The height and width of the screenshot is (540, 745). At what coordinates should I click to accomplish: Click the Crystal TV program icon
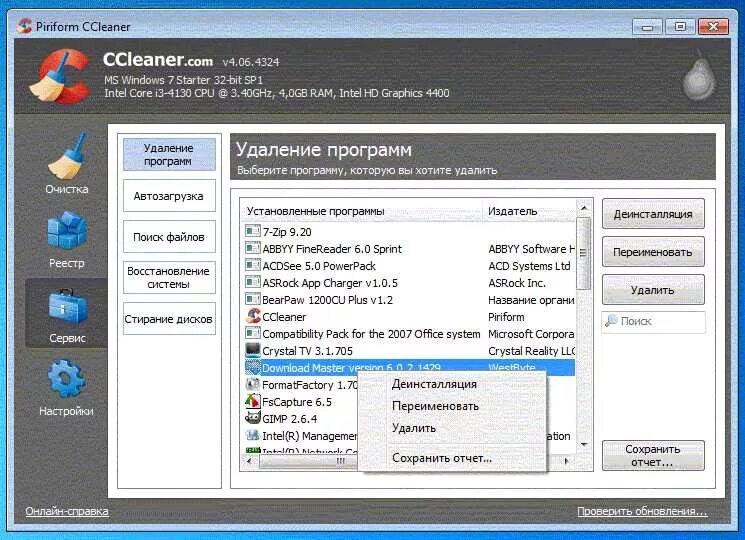pyautogui.click(x=252, y=351)
